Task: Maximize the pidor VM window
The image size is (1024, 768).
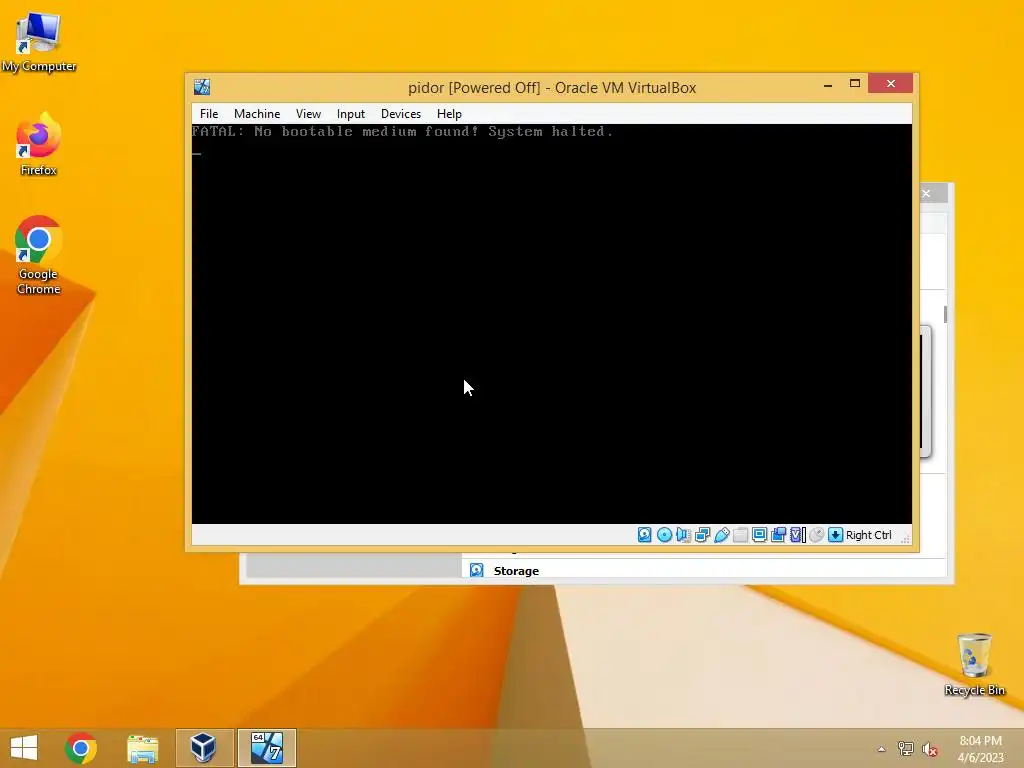Action: [x=855, y=84]
